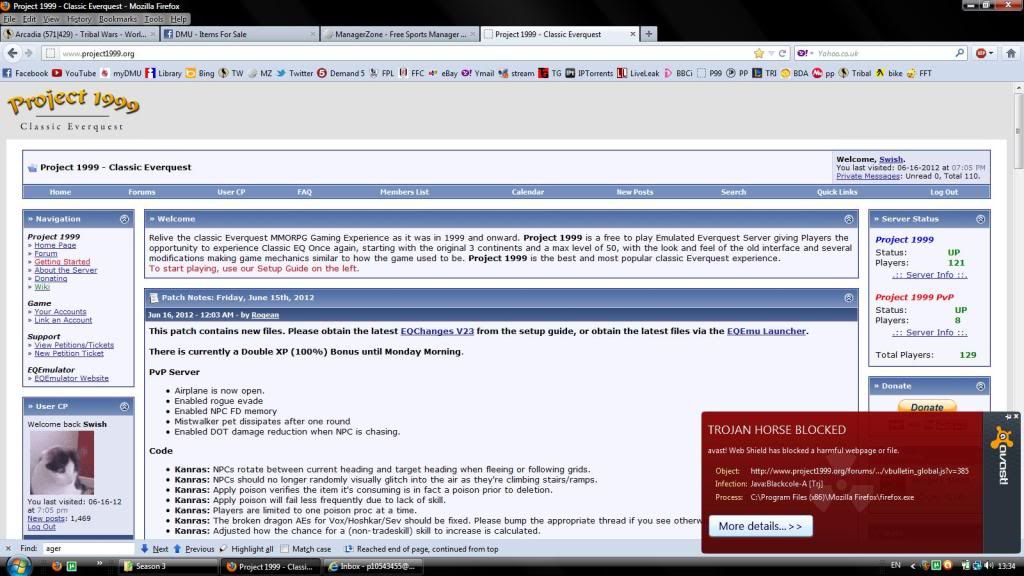Click the cat avatar thumbnail
Viewport: 1024px width, 576px height.
[x=62, y=462]
